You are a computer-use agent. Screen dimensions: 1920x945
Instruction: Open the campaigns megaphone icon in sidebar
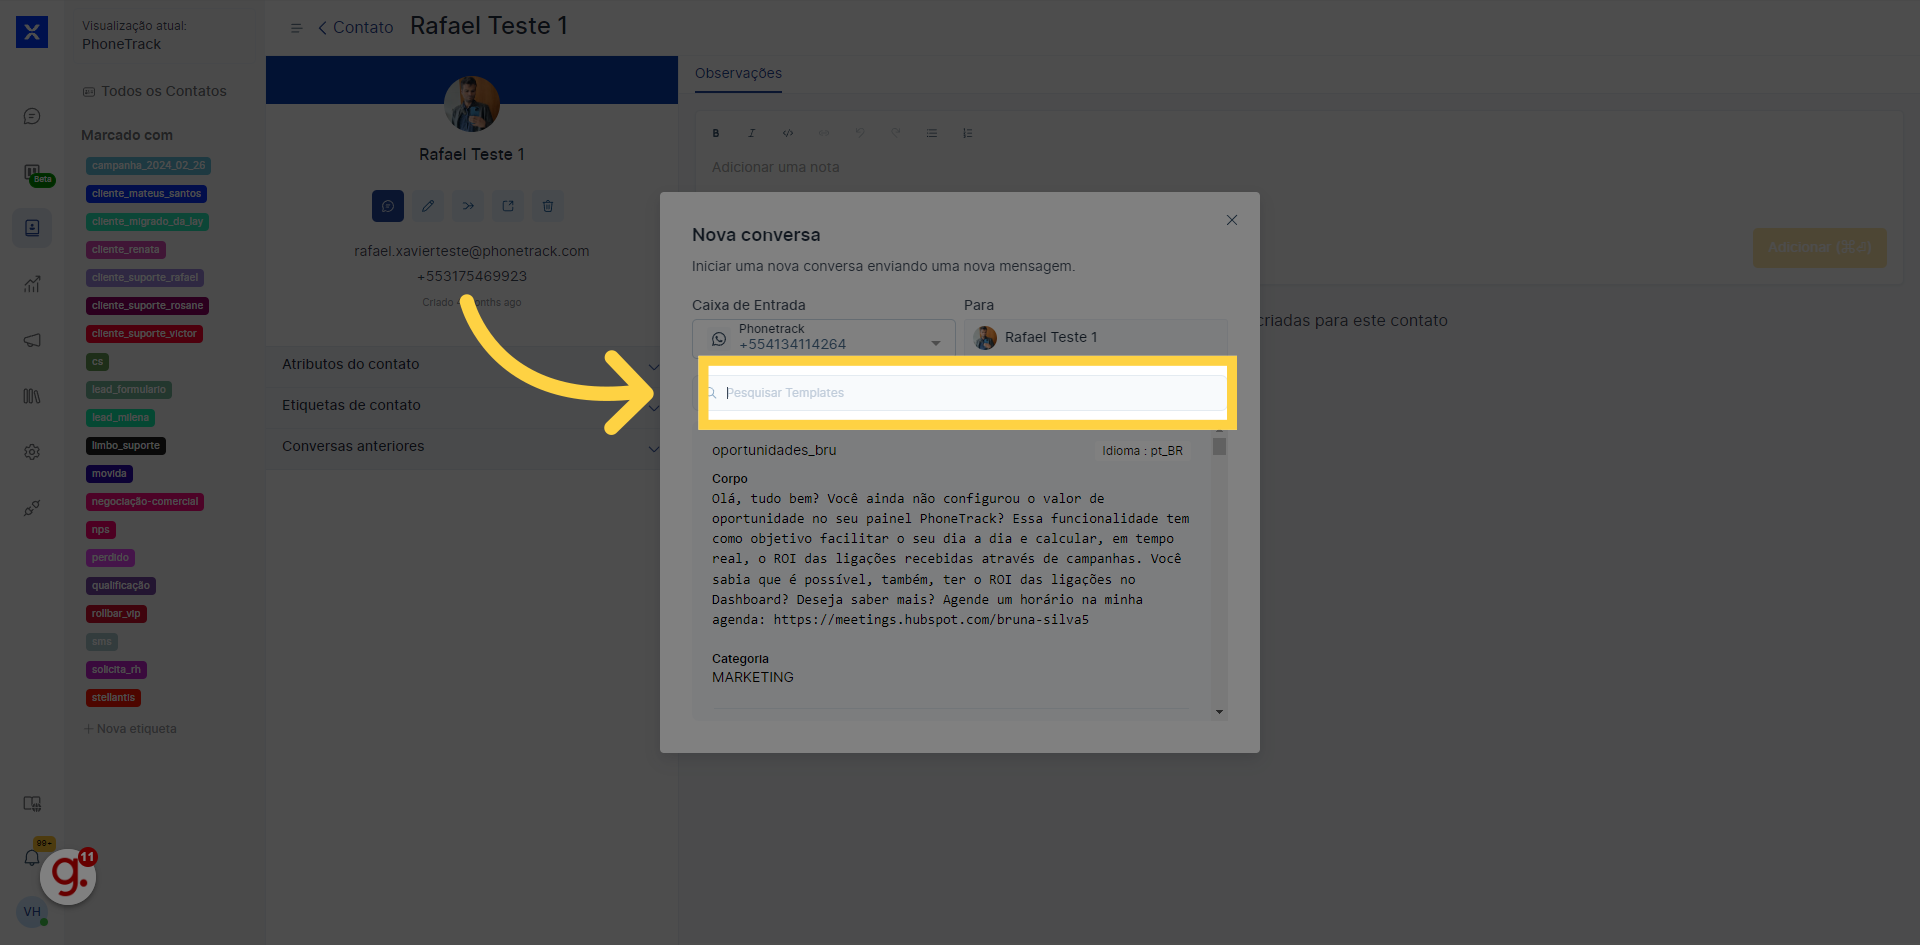tap(32, 340)
